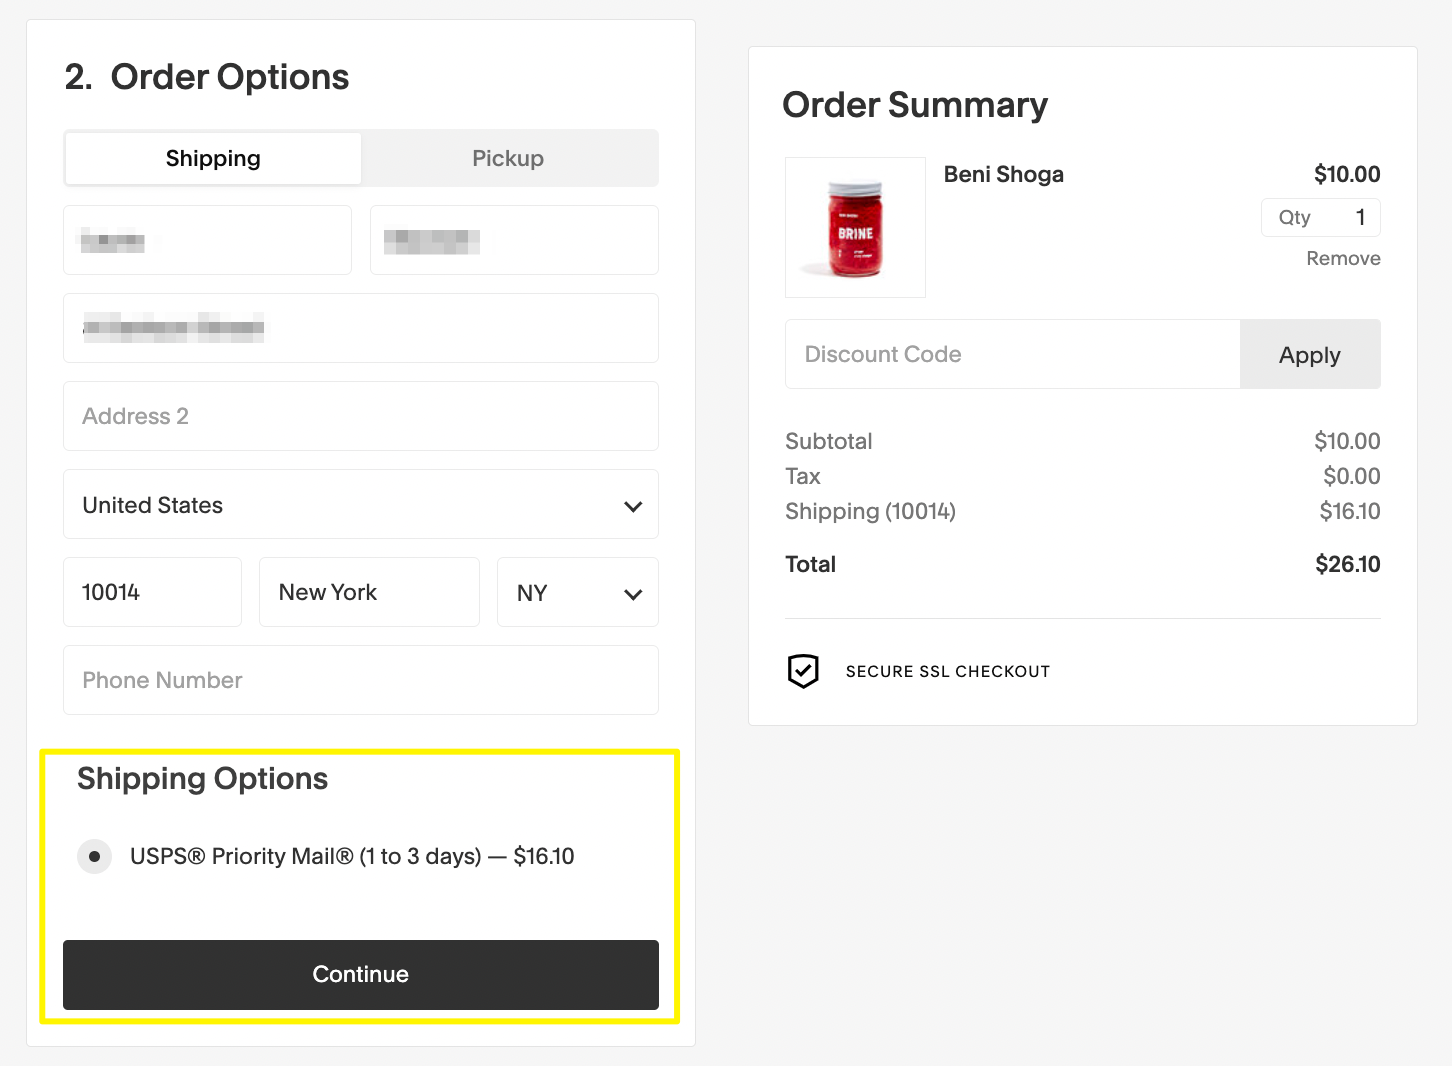Select the street address input field

361,328
